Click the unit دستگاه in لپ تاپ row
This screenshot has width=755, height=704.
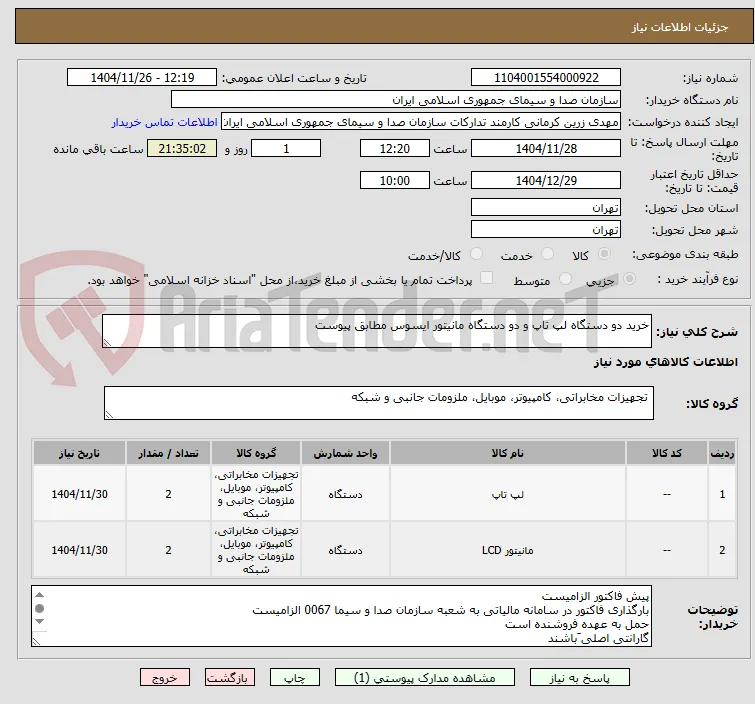345,494
